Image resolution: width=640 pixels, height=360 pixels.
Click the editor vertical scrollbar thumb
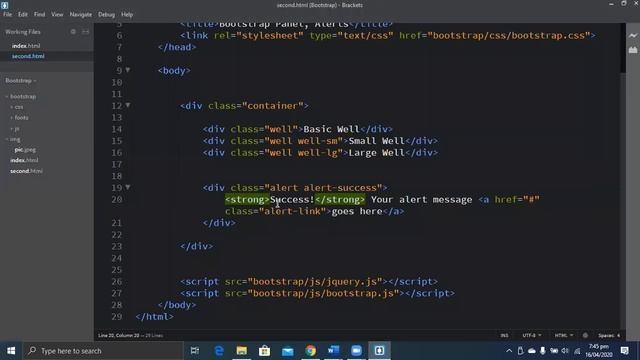623,48
